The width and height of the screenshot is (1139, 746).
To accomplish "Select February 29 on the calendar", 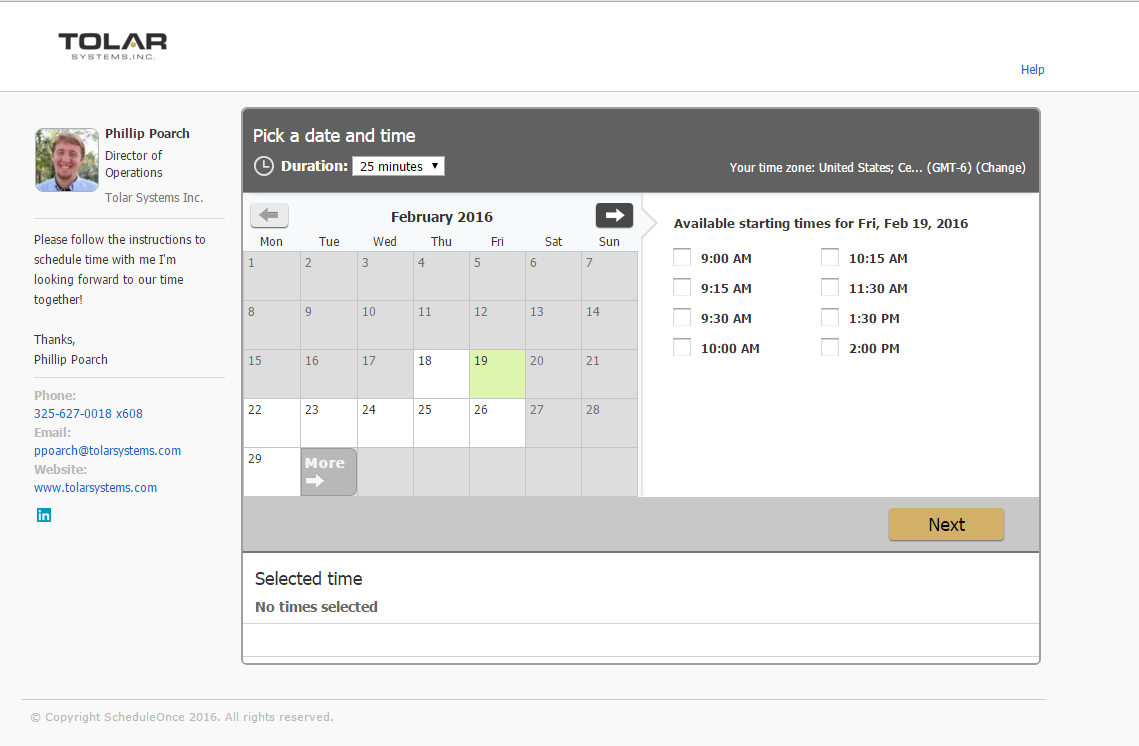I will pos(272,472).
